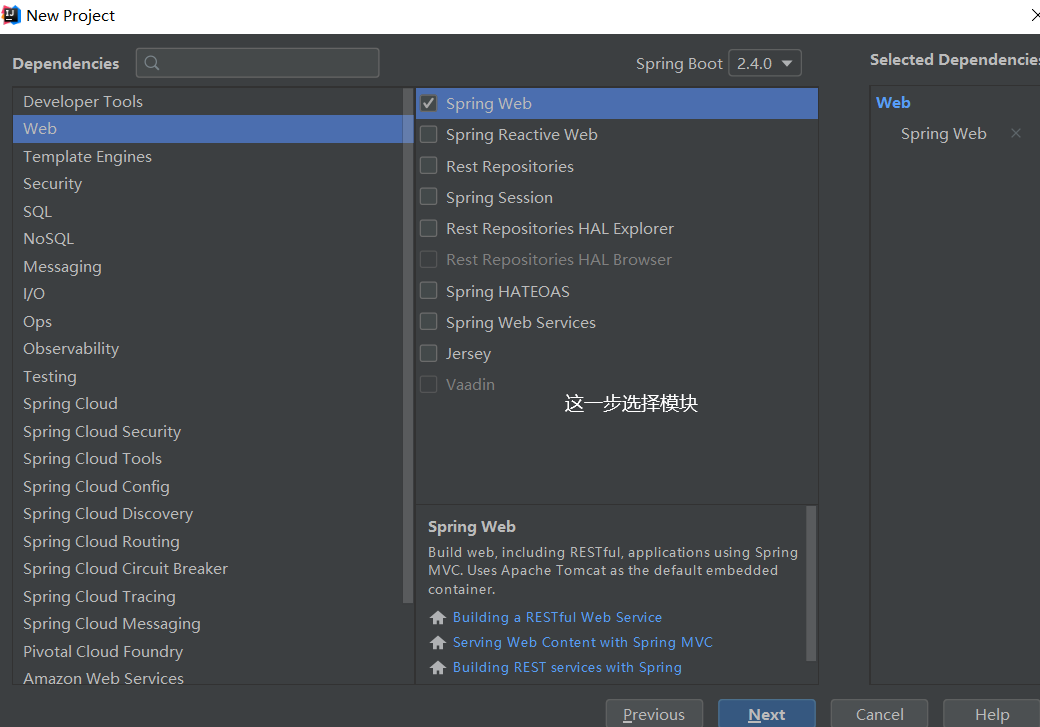Choose the Spring Cloud Routing category
This screenshot has width=1040, height=727.
pyautogui.click(x=208, y=542)
